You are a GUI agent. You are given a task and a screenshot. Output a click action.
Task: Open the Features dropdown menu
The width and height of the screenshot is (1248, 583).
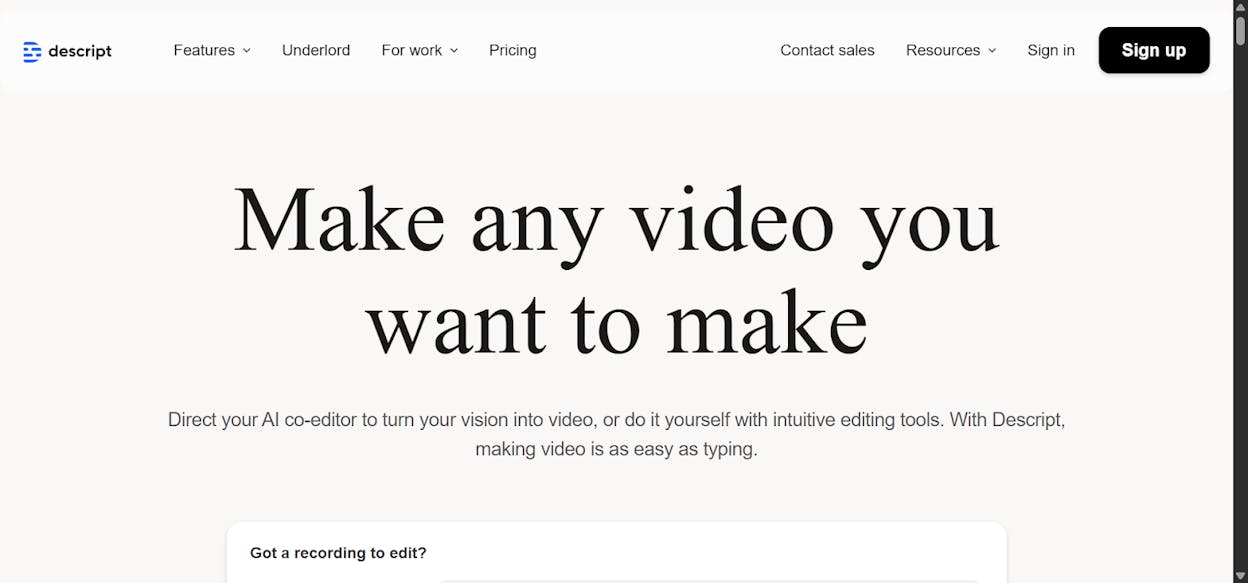(212, 50)
